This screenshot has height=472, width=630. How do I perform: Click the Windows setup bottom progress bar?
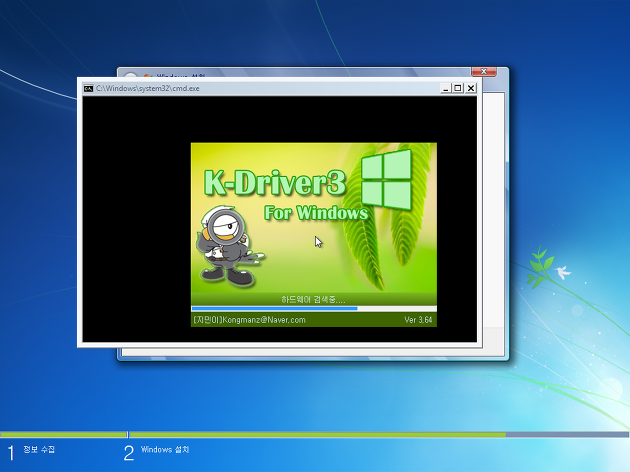point(315,435)
